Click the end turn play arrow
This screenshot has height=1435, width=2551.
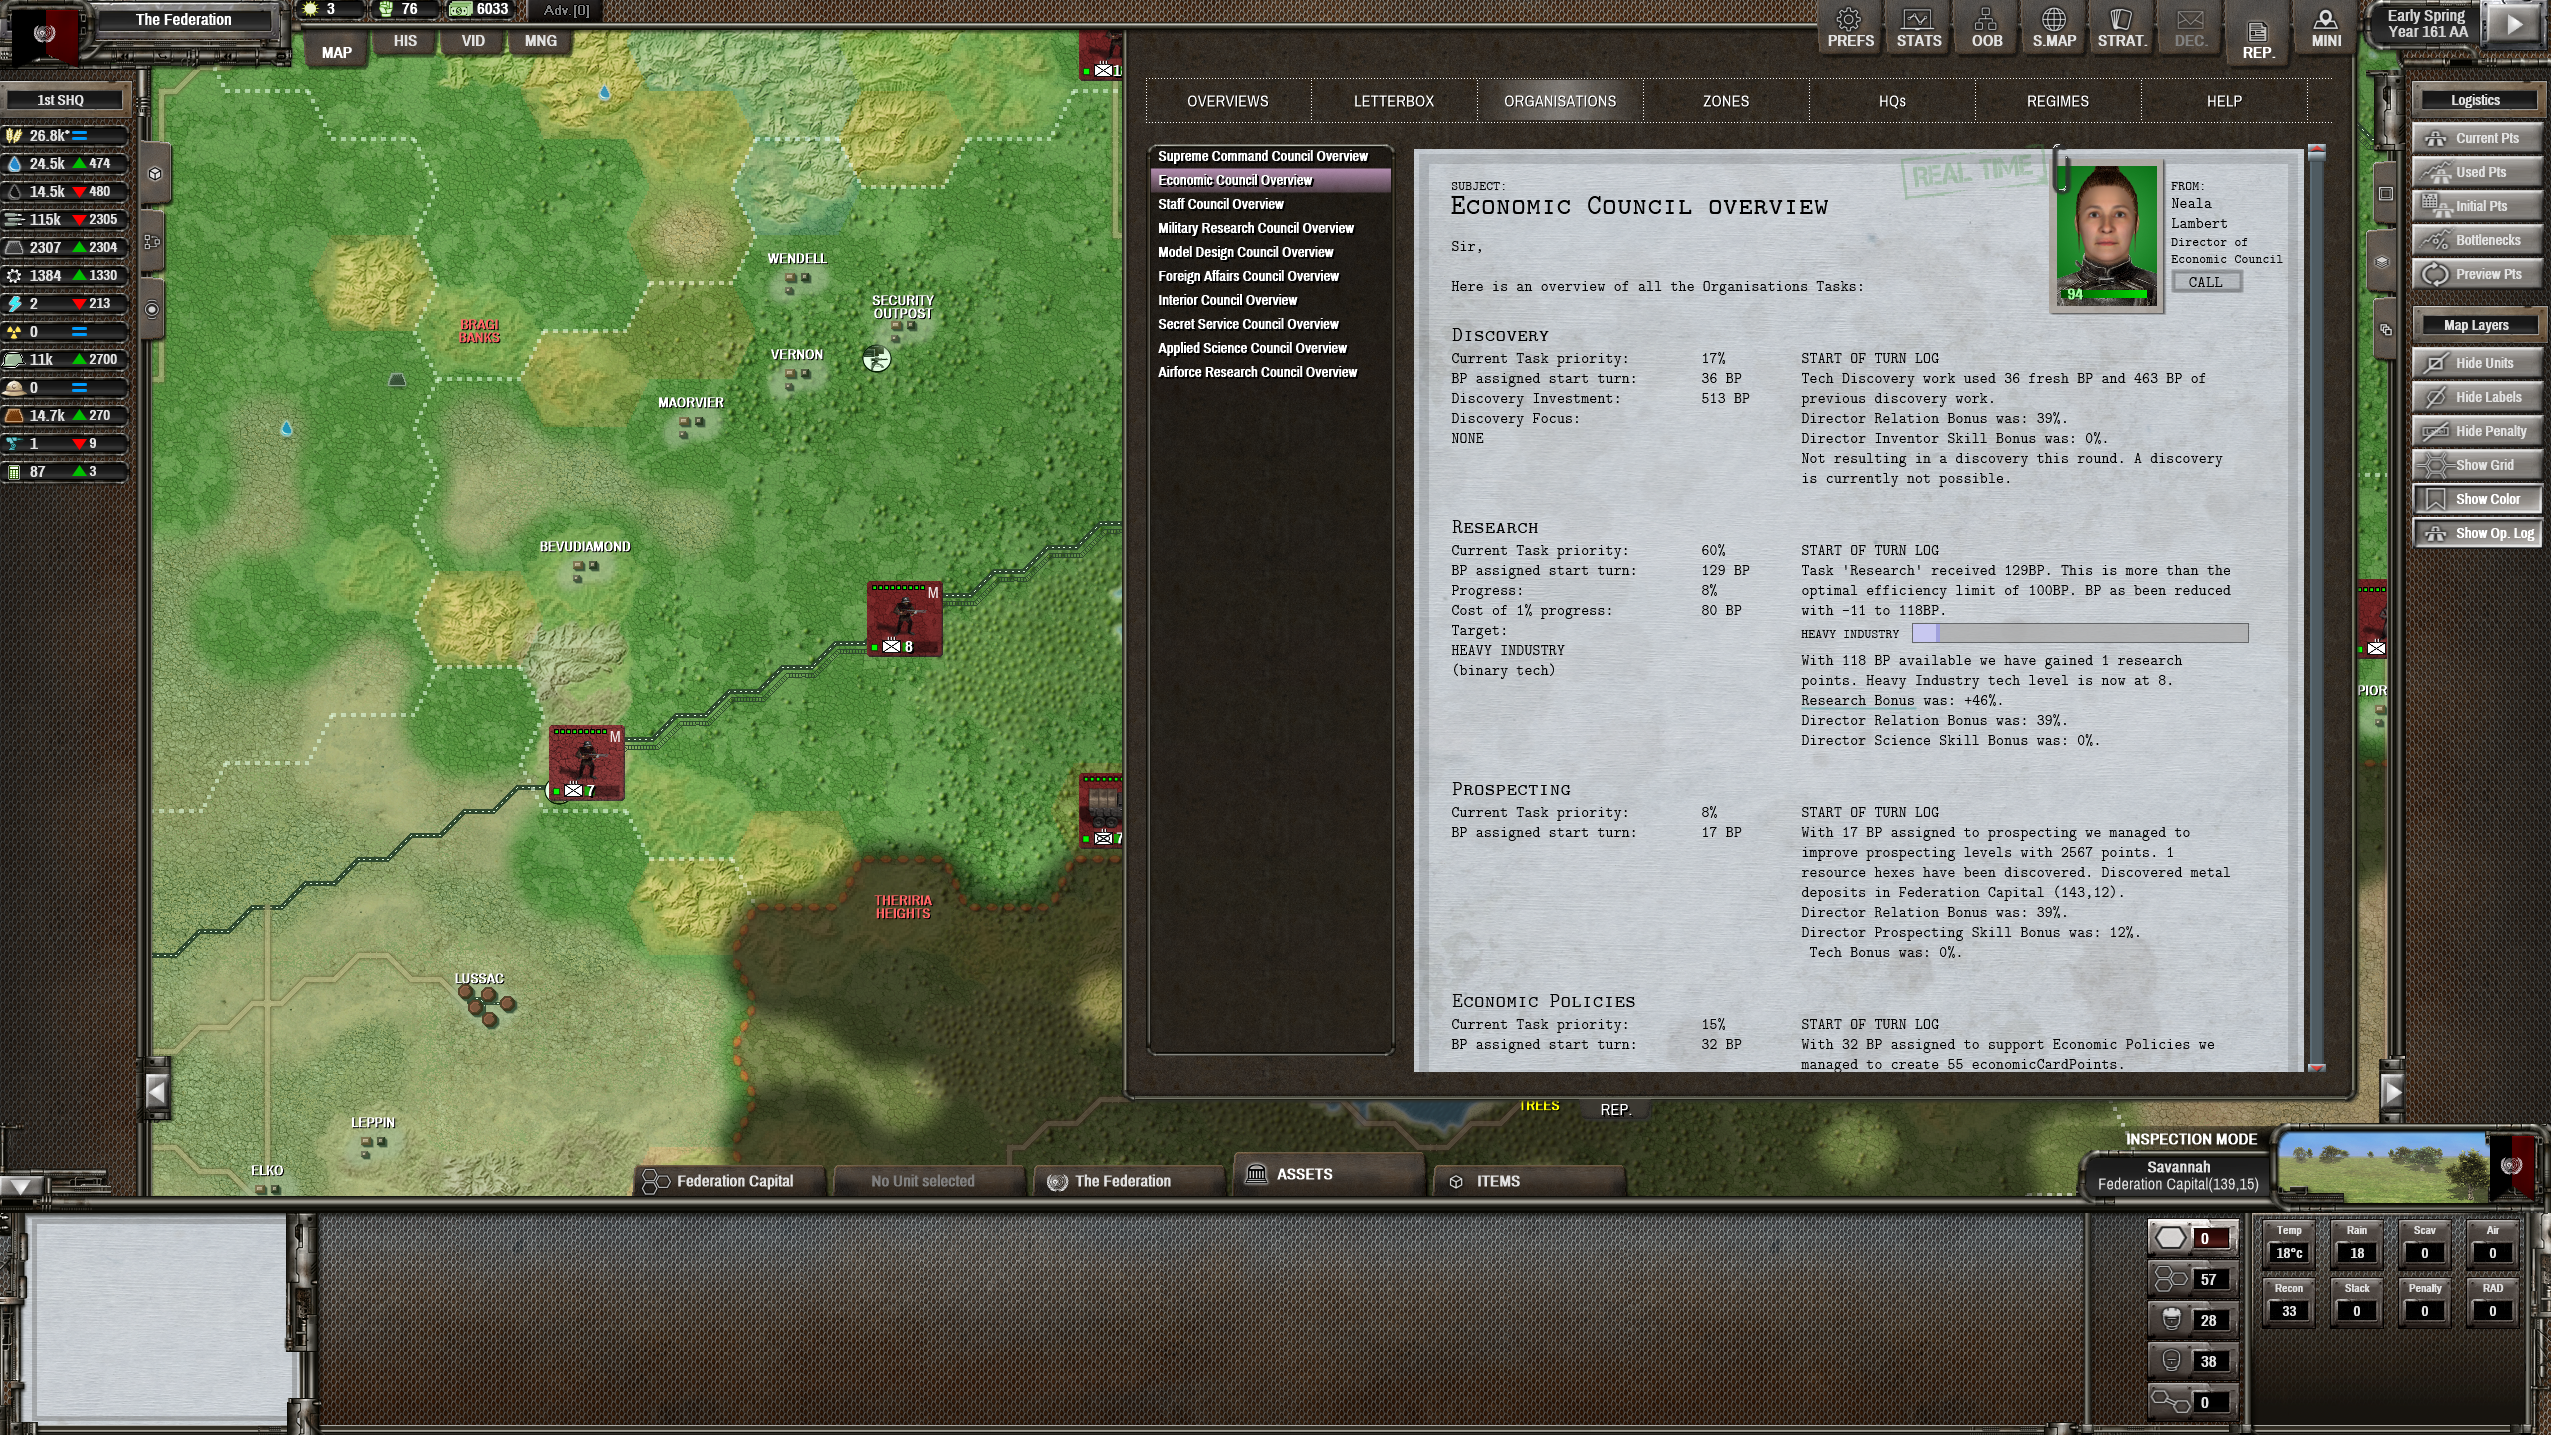(2514, 25)
